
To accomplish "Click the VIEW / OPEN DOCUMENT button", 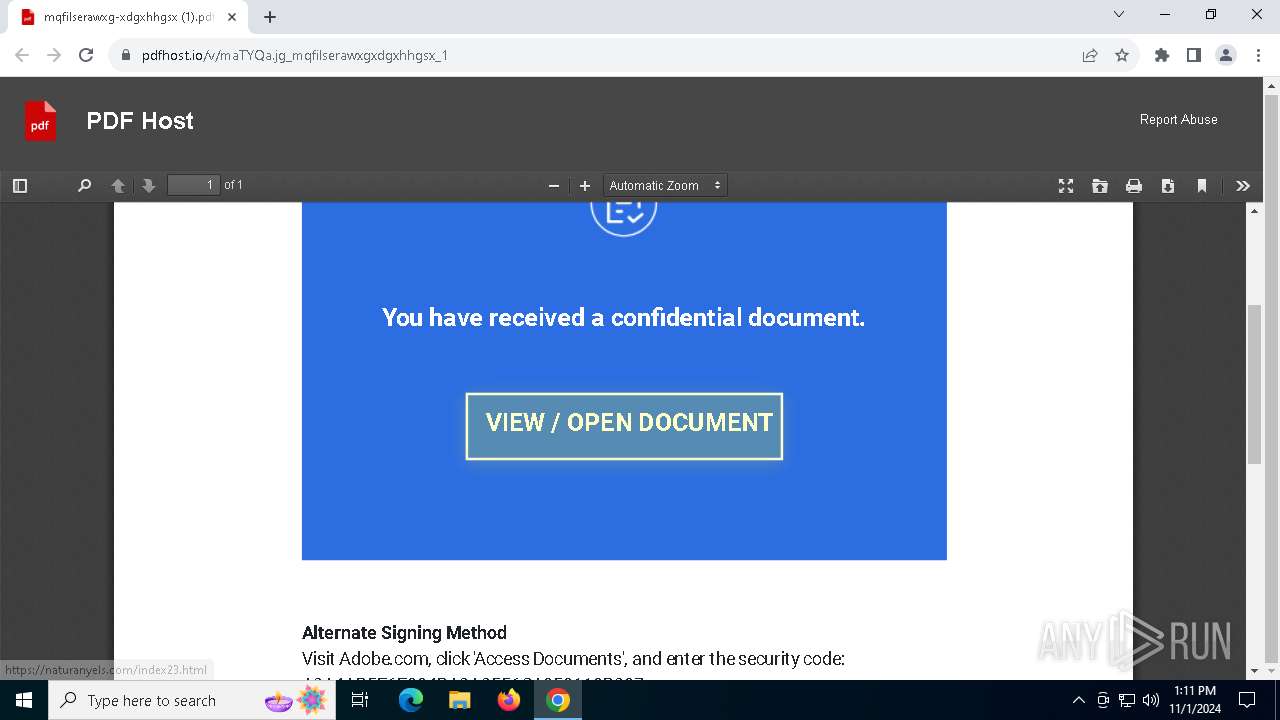I will [x=624, y=426].
